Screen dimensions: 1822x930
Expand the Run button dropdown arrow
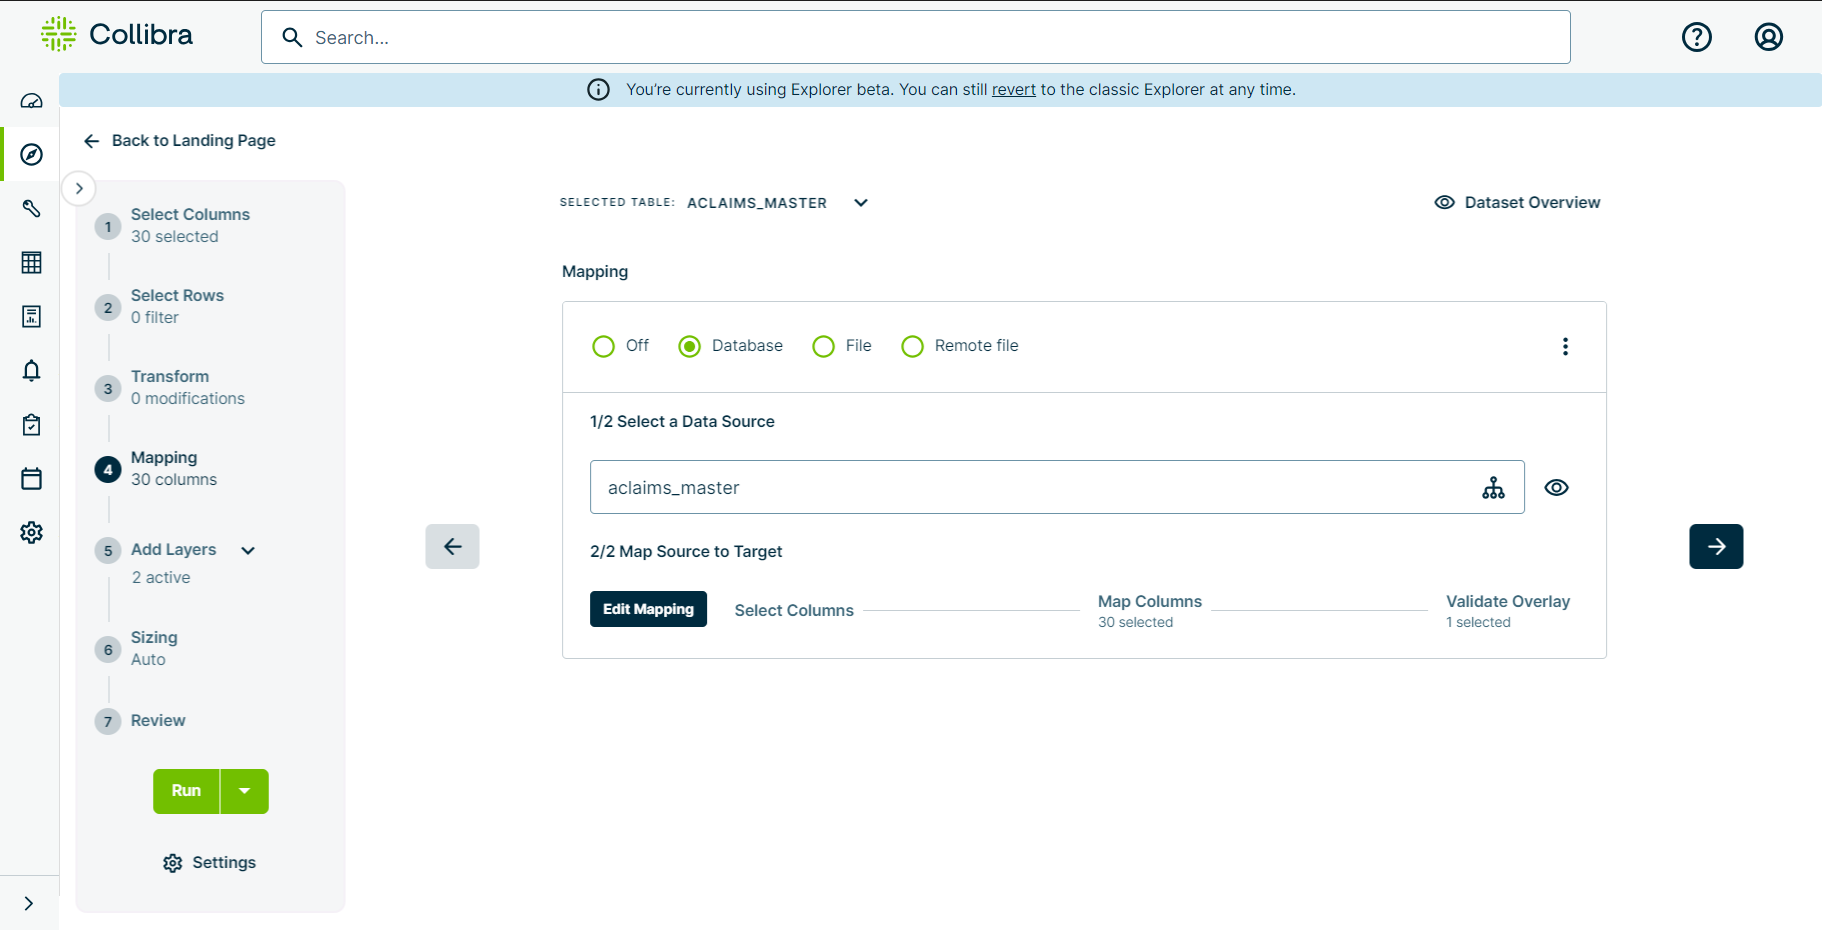click(x=244, y=791)
